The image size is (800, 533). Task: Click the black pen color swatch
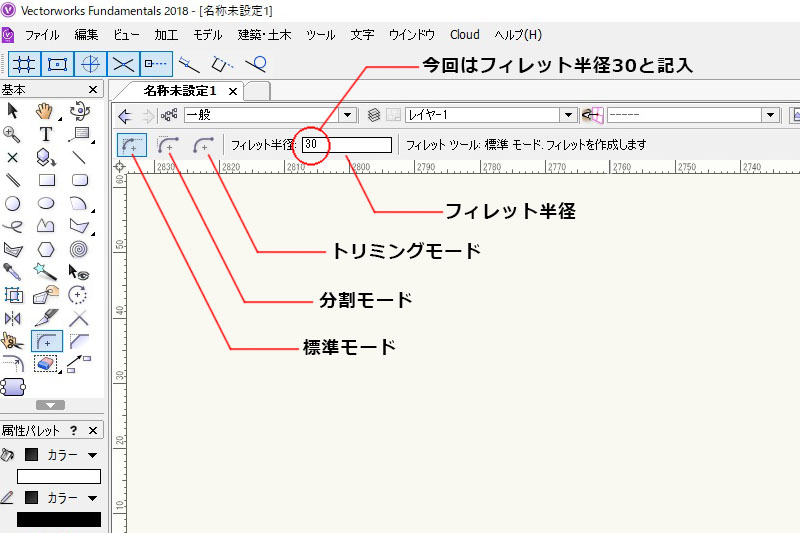coord(59,519)
